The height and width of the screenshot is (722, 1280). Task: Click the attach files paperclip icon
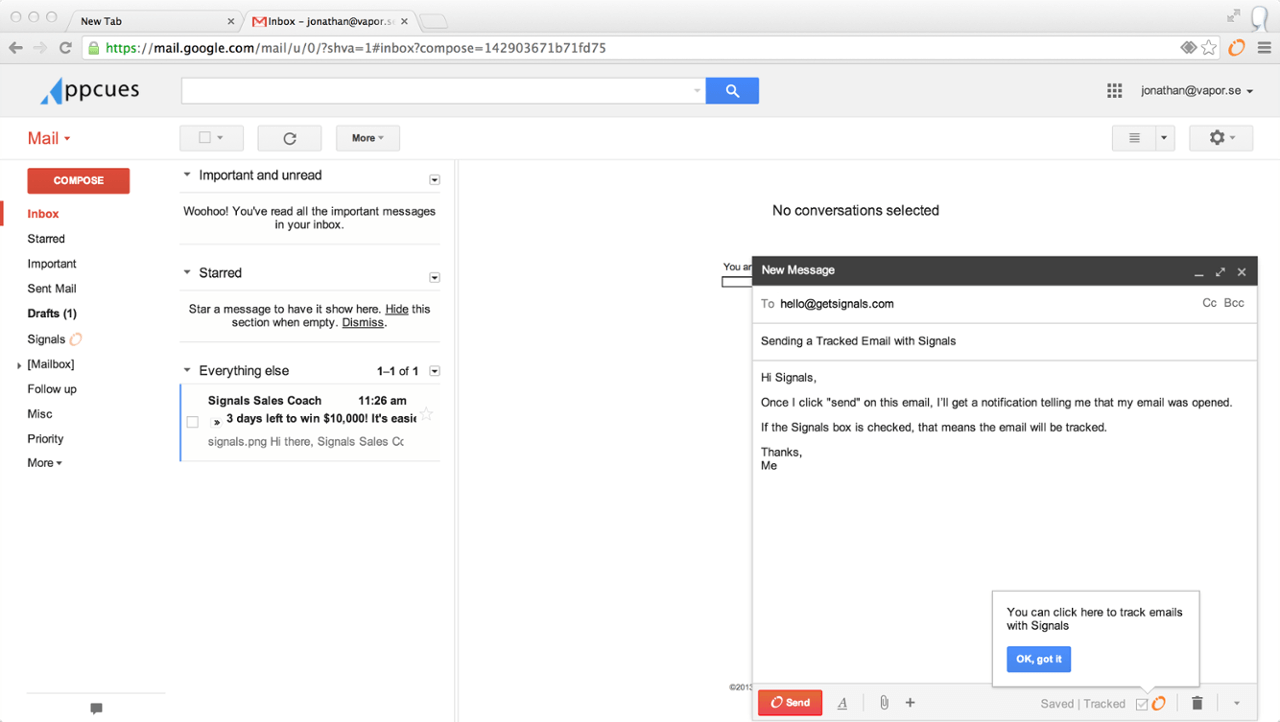click(884, 703)
